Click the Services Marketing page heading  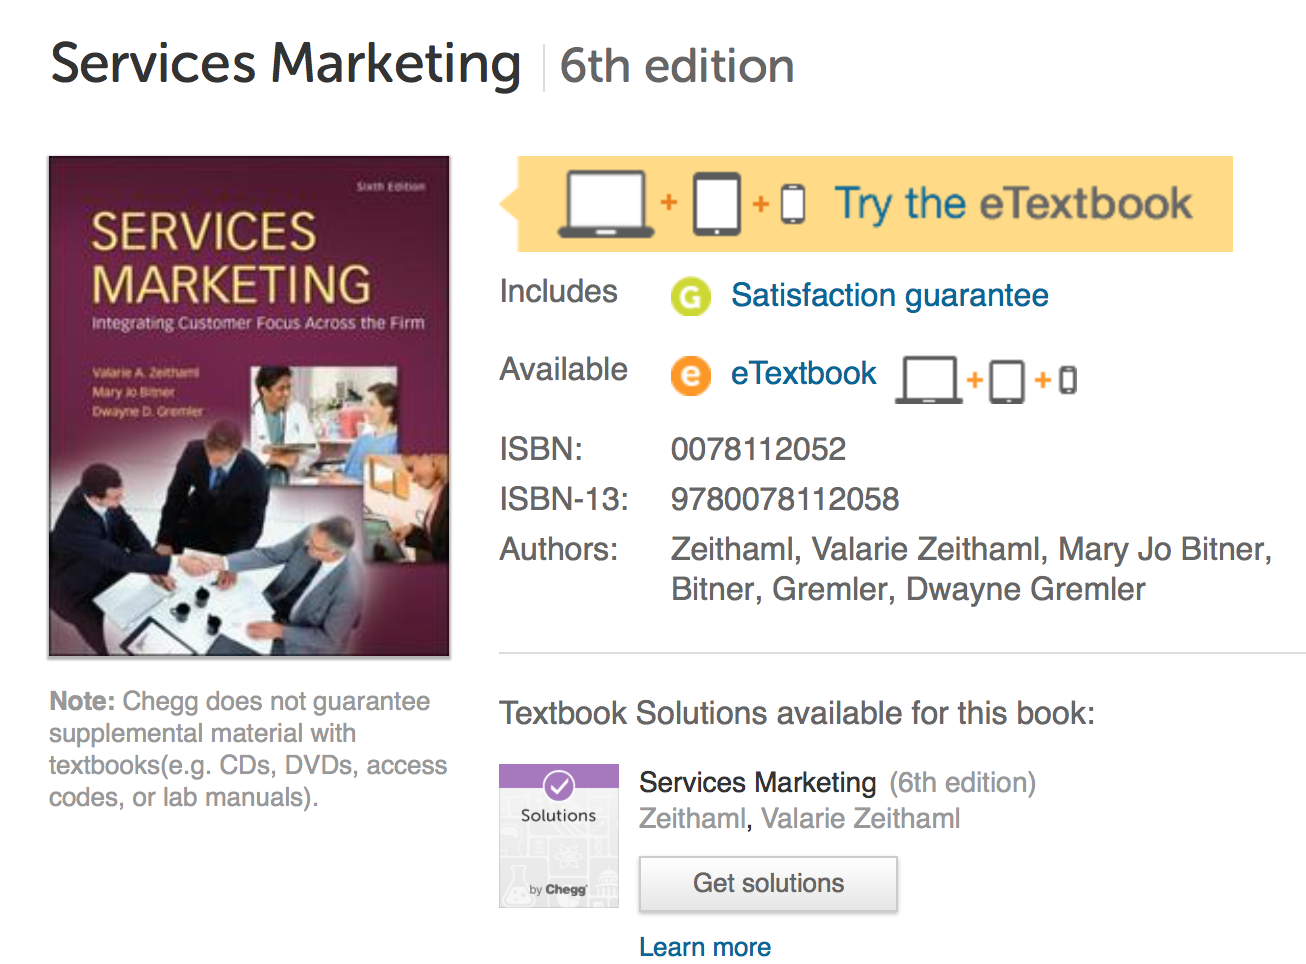[x=286, y=64]
